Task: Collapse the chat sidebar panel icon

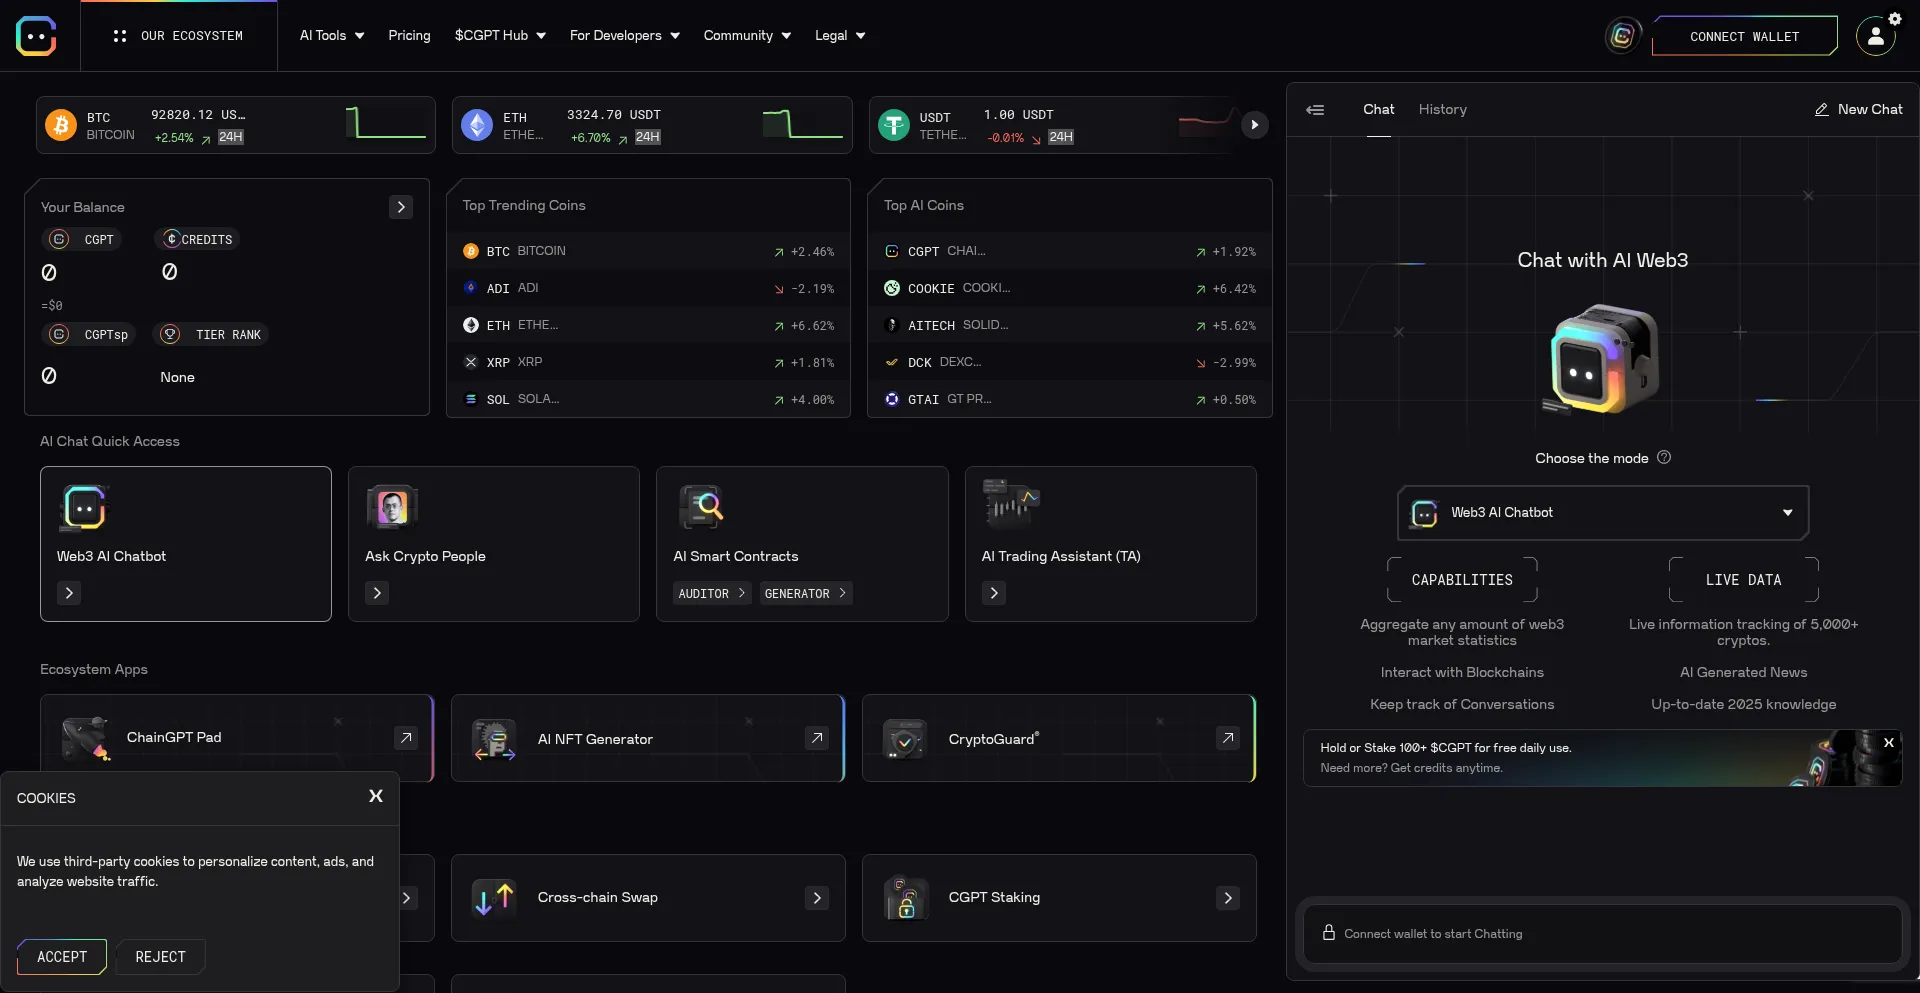Action: (1315, 110)
